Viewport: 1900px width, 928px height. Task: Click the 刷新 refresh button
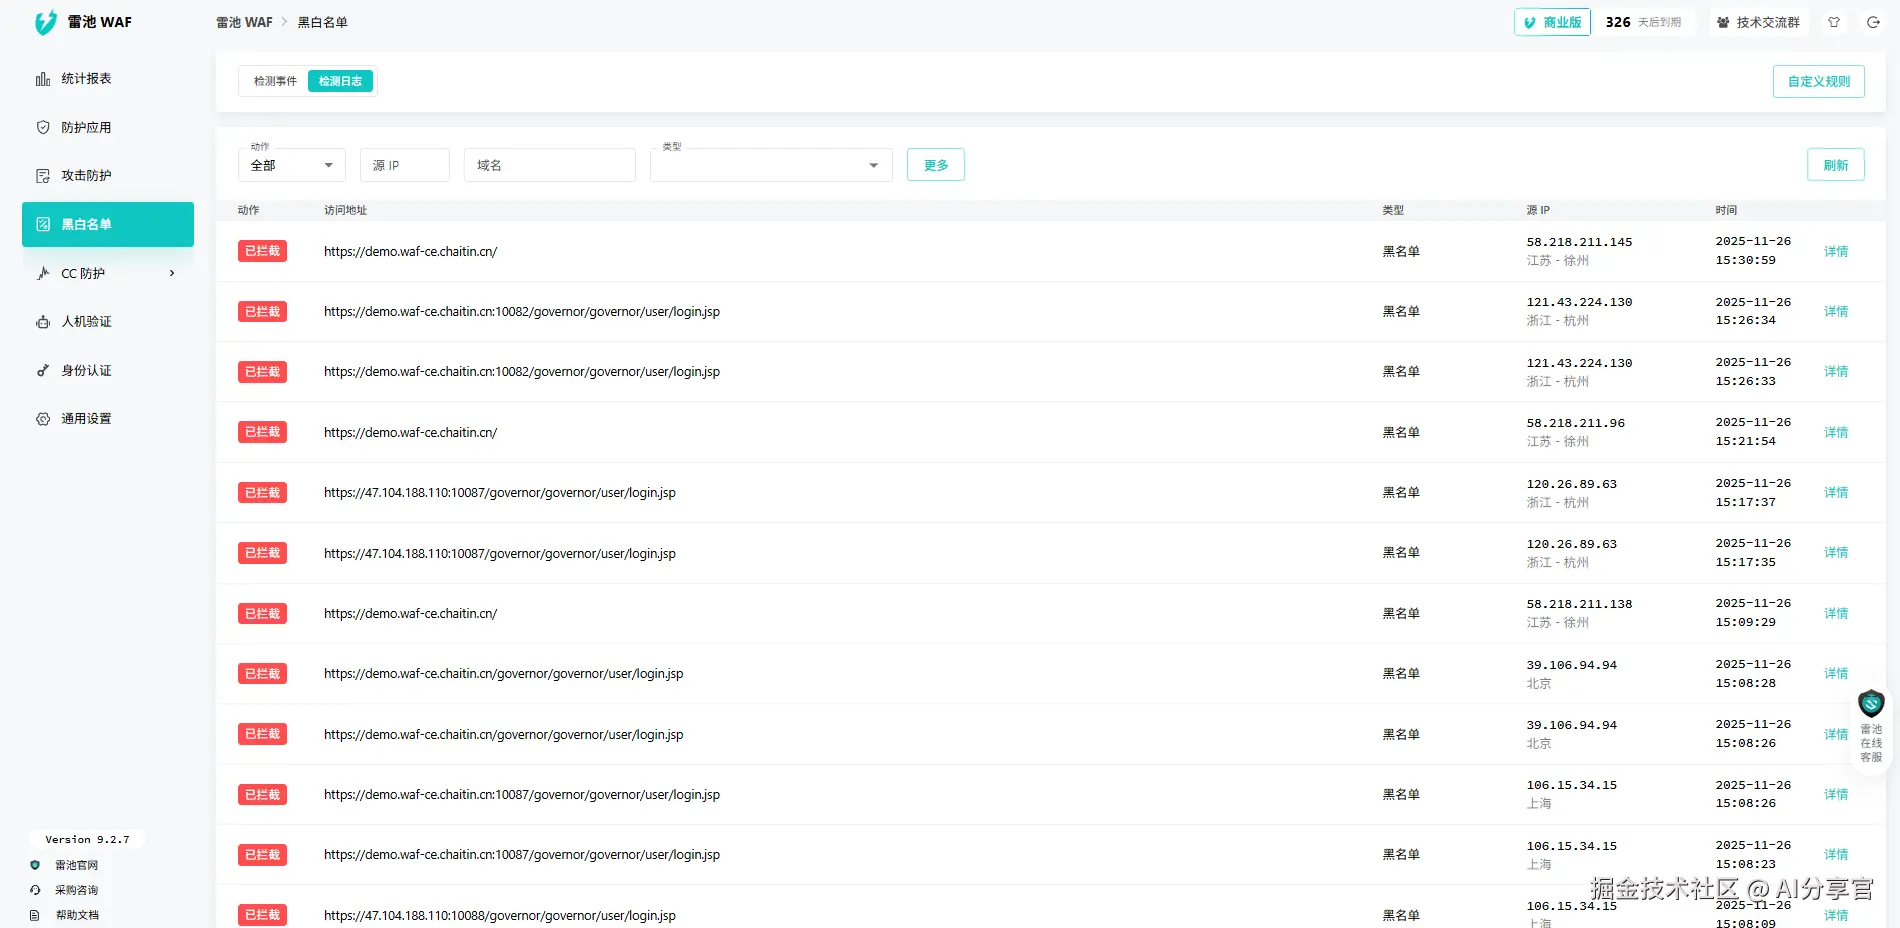pyautogui.click(x=1835, y=165)
